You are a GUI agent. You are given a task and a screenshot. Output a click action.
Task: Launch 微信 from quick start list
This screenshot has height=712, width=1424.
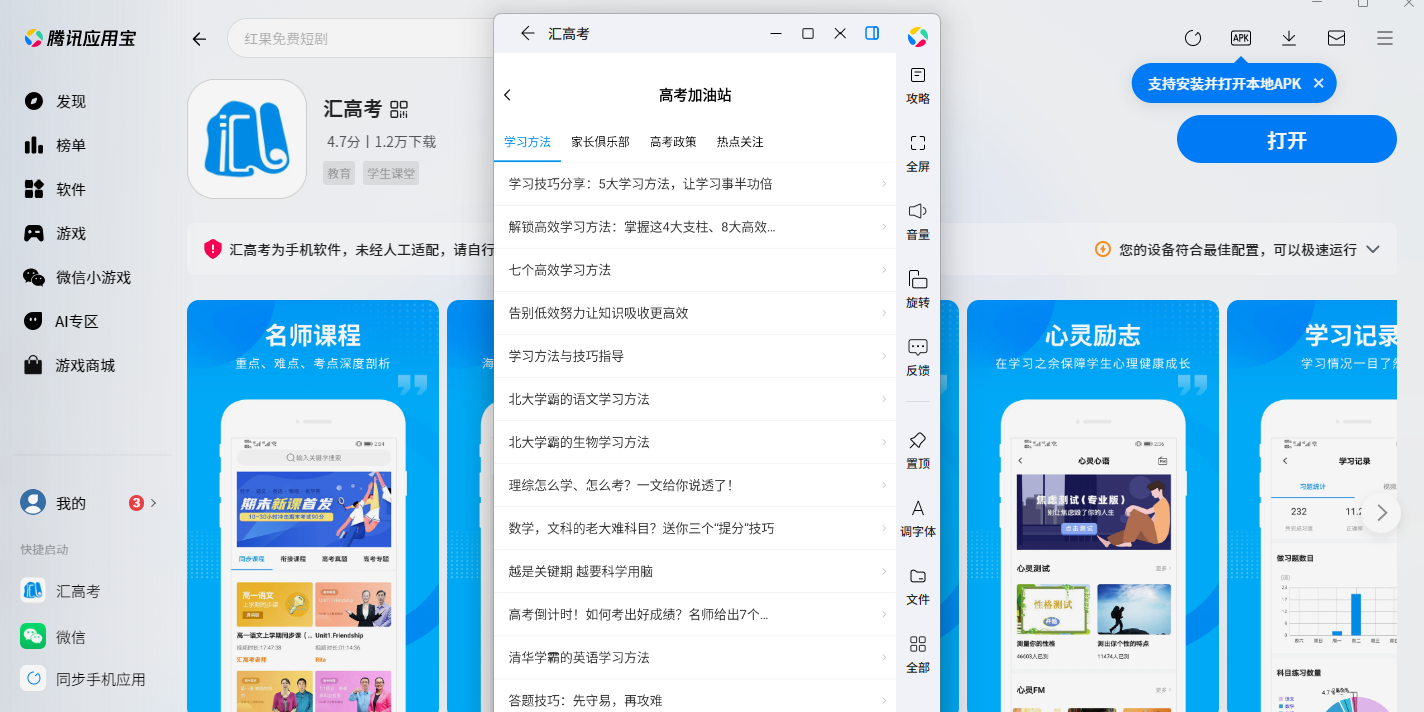(54, 637)
